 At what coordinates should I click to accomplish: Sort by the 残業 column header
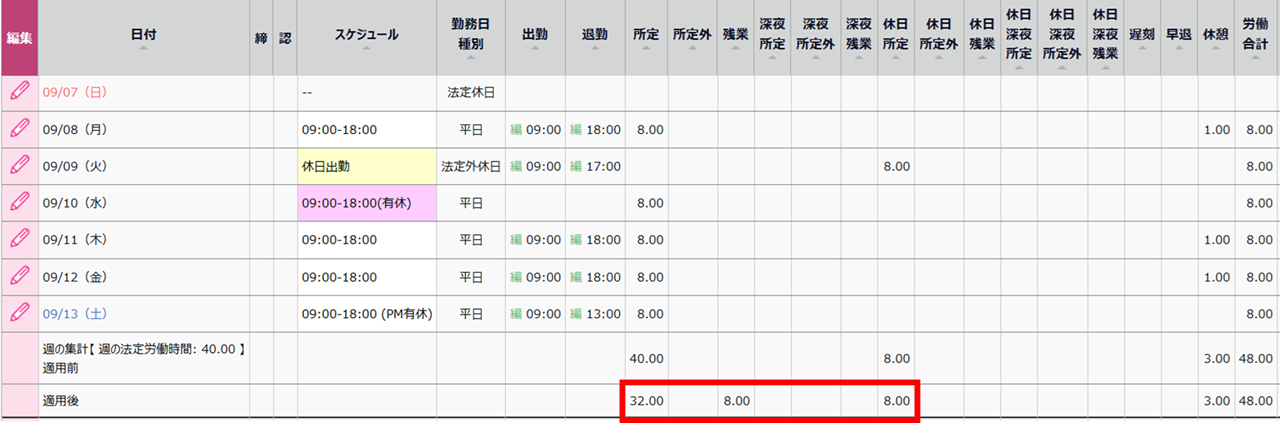point(735,36)
